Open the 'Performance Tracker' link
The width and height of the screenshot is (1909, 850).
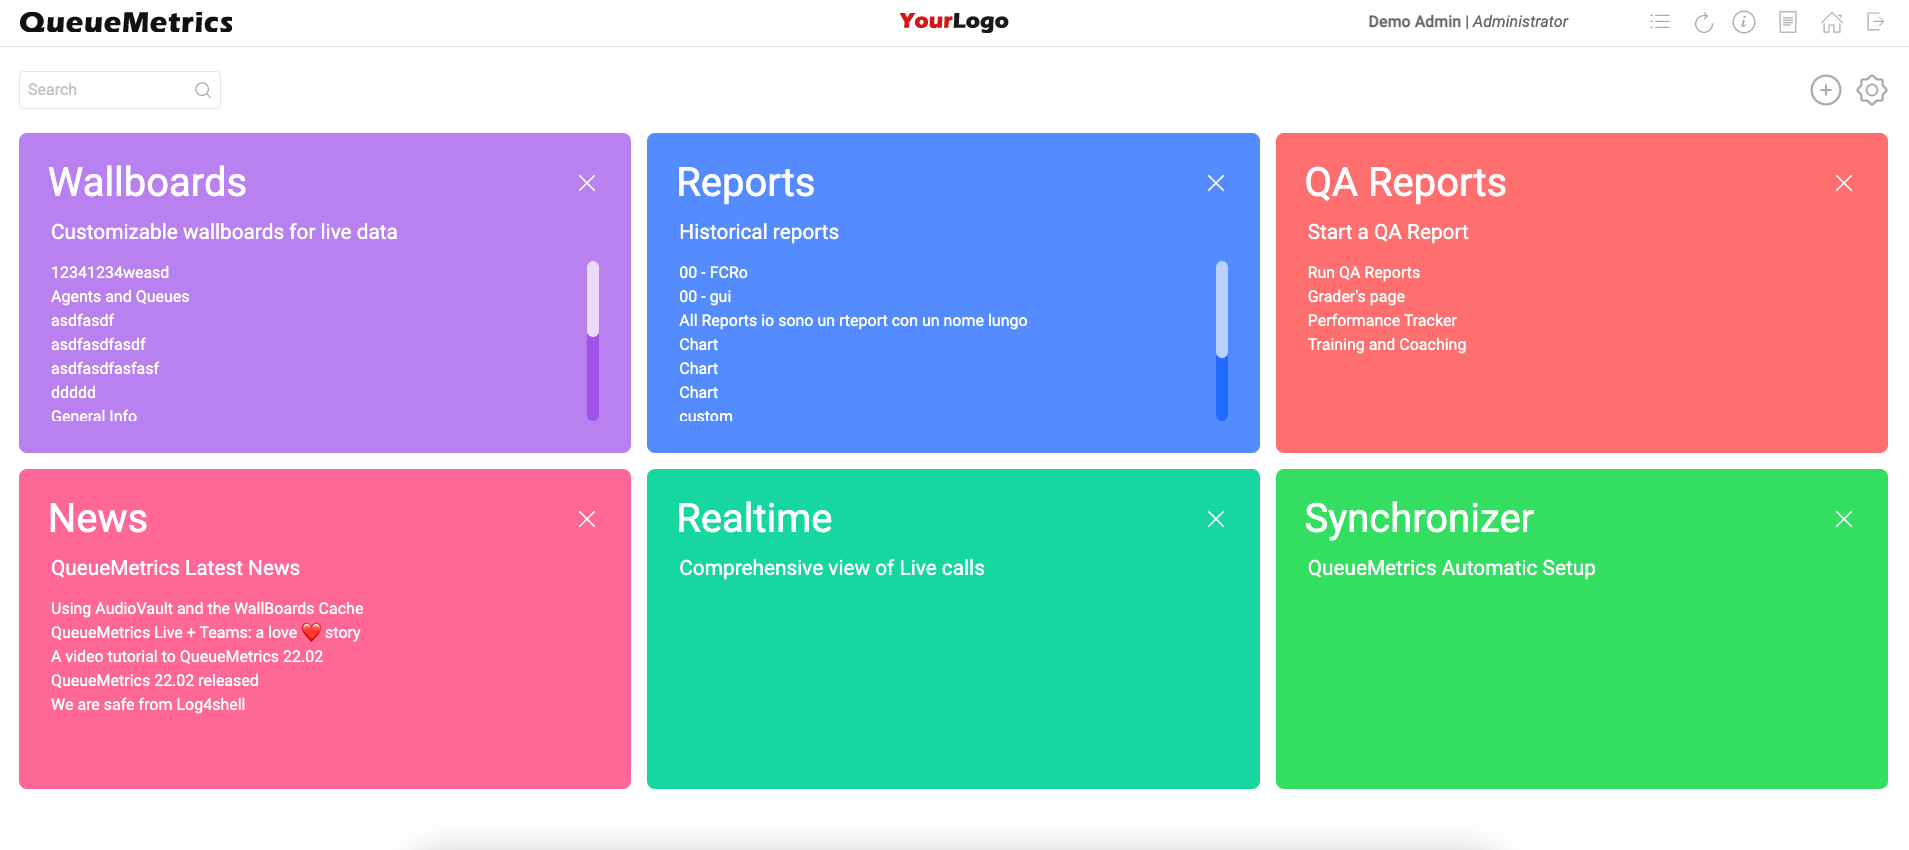[1382, 320]
